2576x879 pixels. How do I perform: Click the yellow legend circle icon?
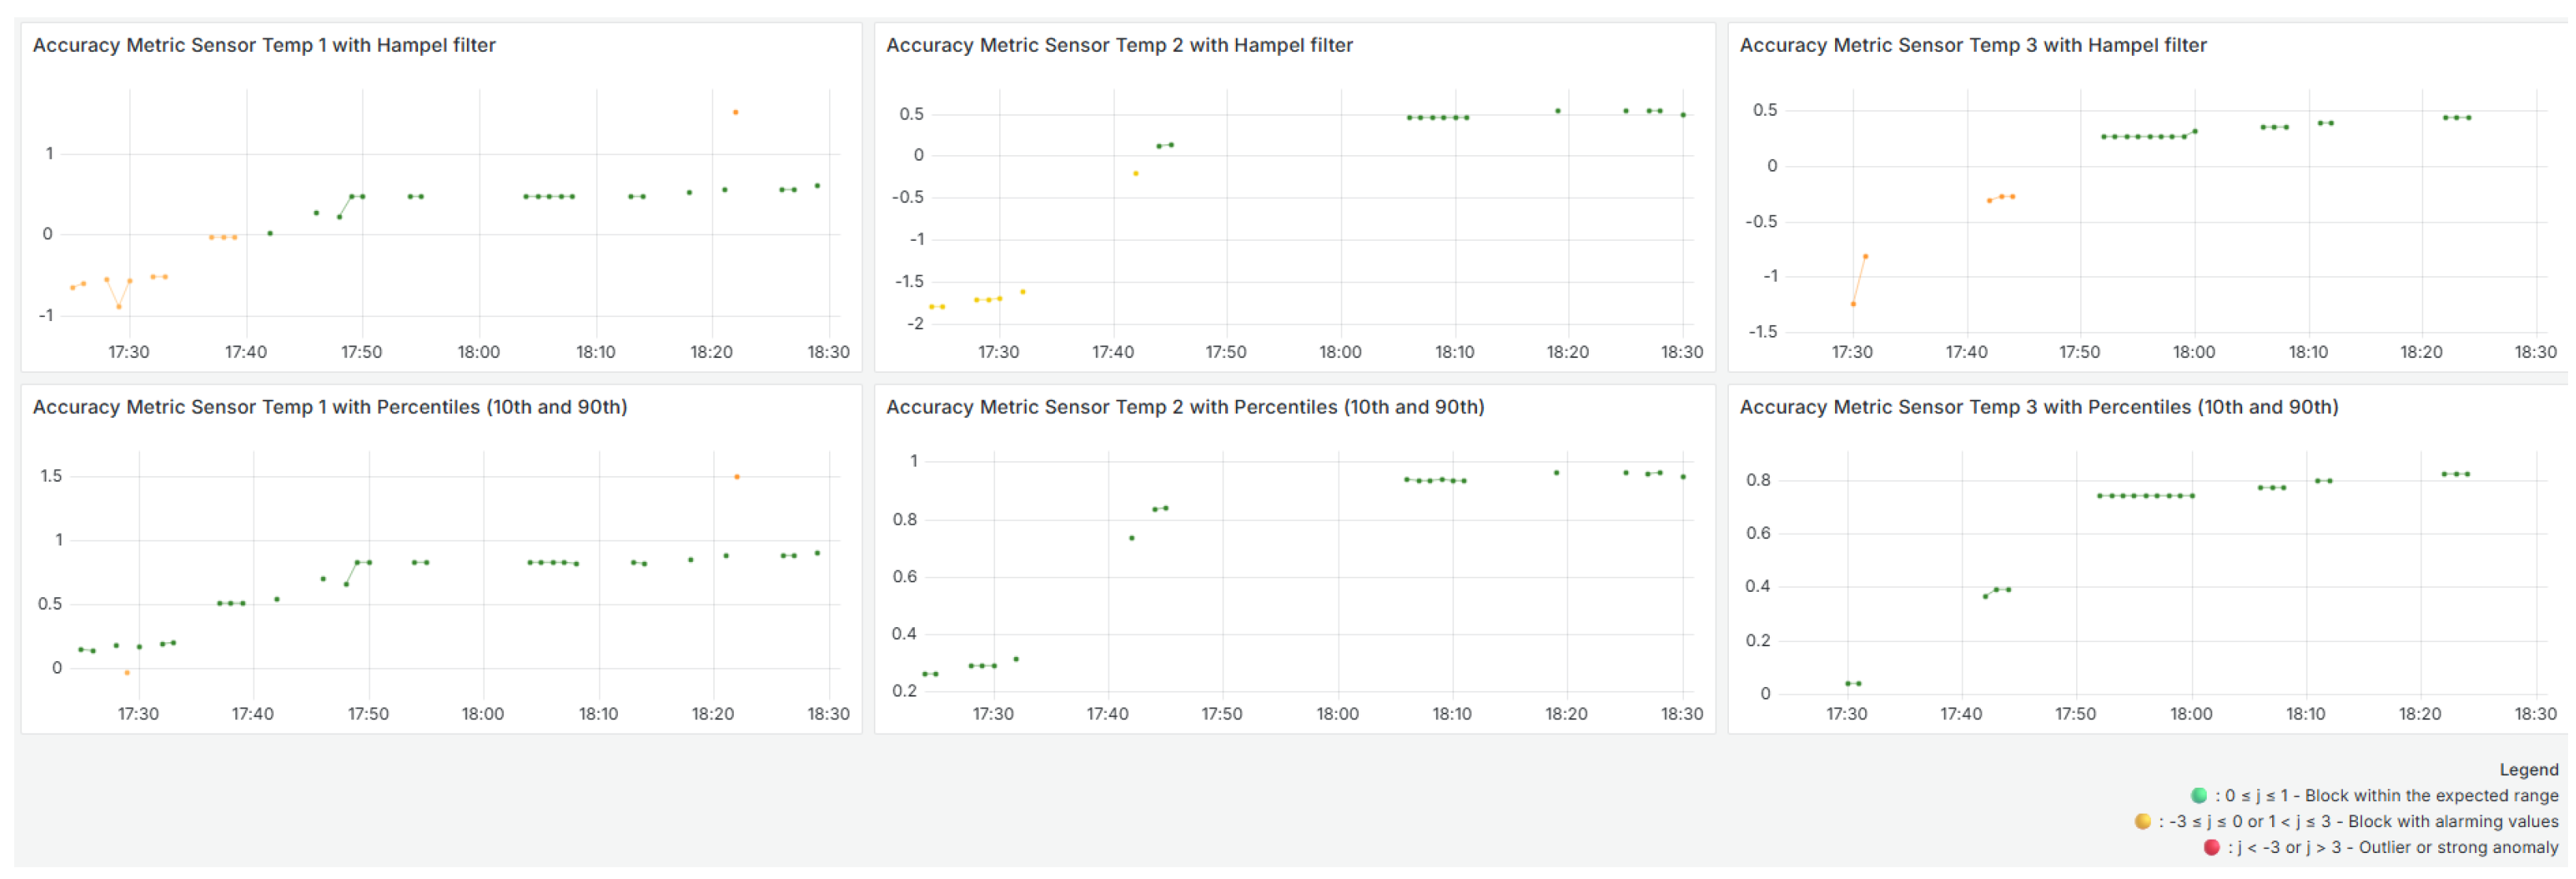pos(2142,822)
